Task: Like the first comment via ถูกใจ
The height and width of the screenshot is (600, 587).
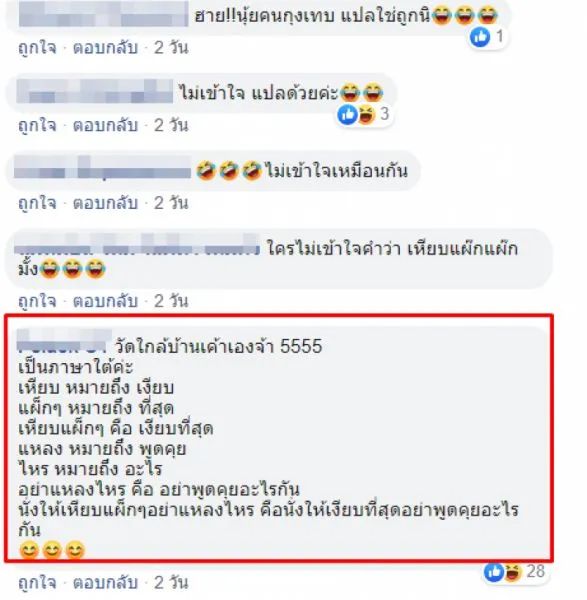Action: 37,48
